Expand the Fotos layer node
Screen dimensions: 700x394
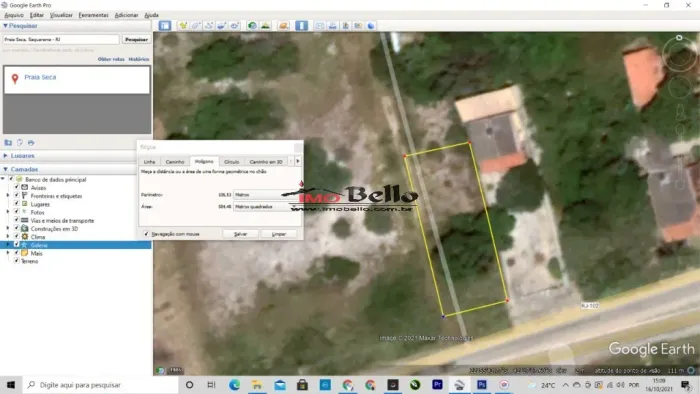(8, 212)
